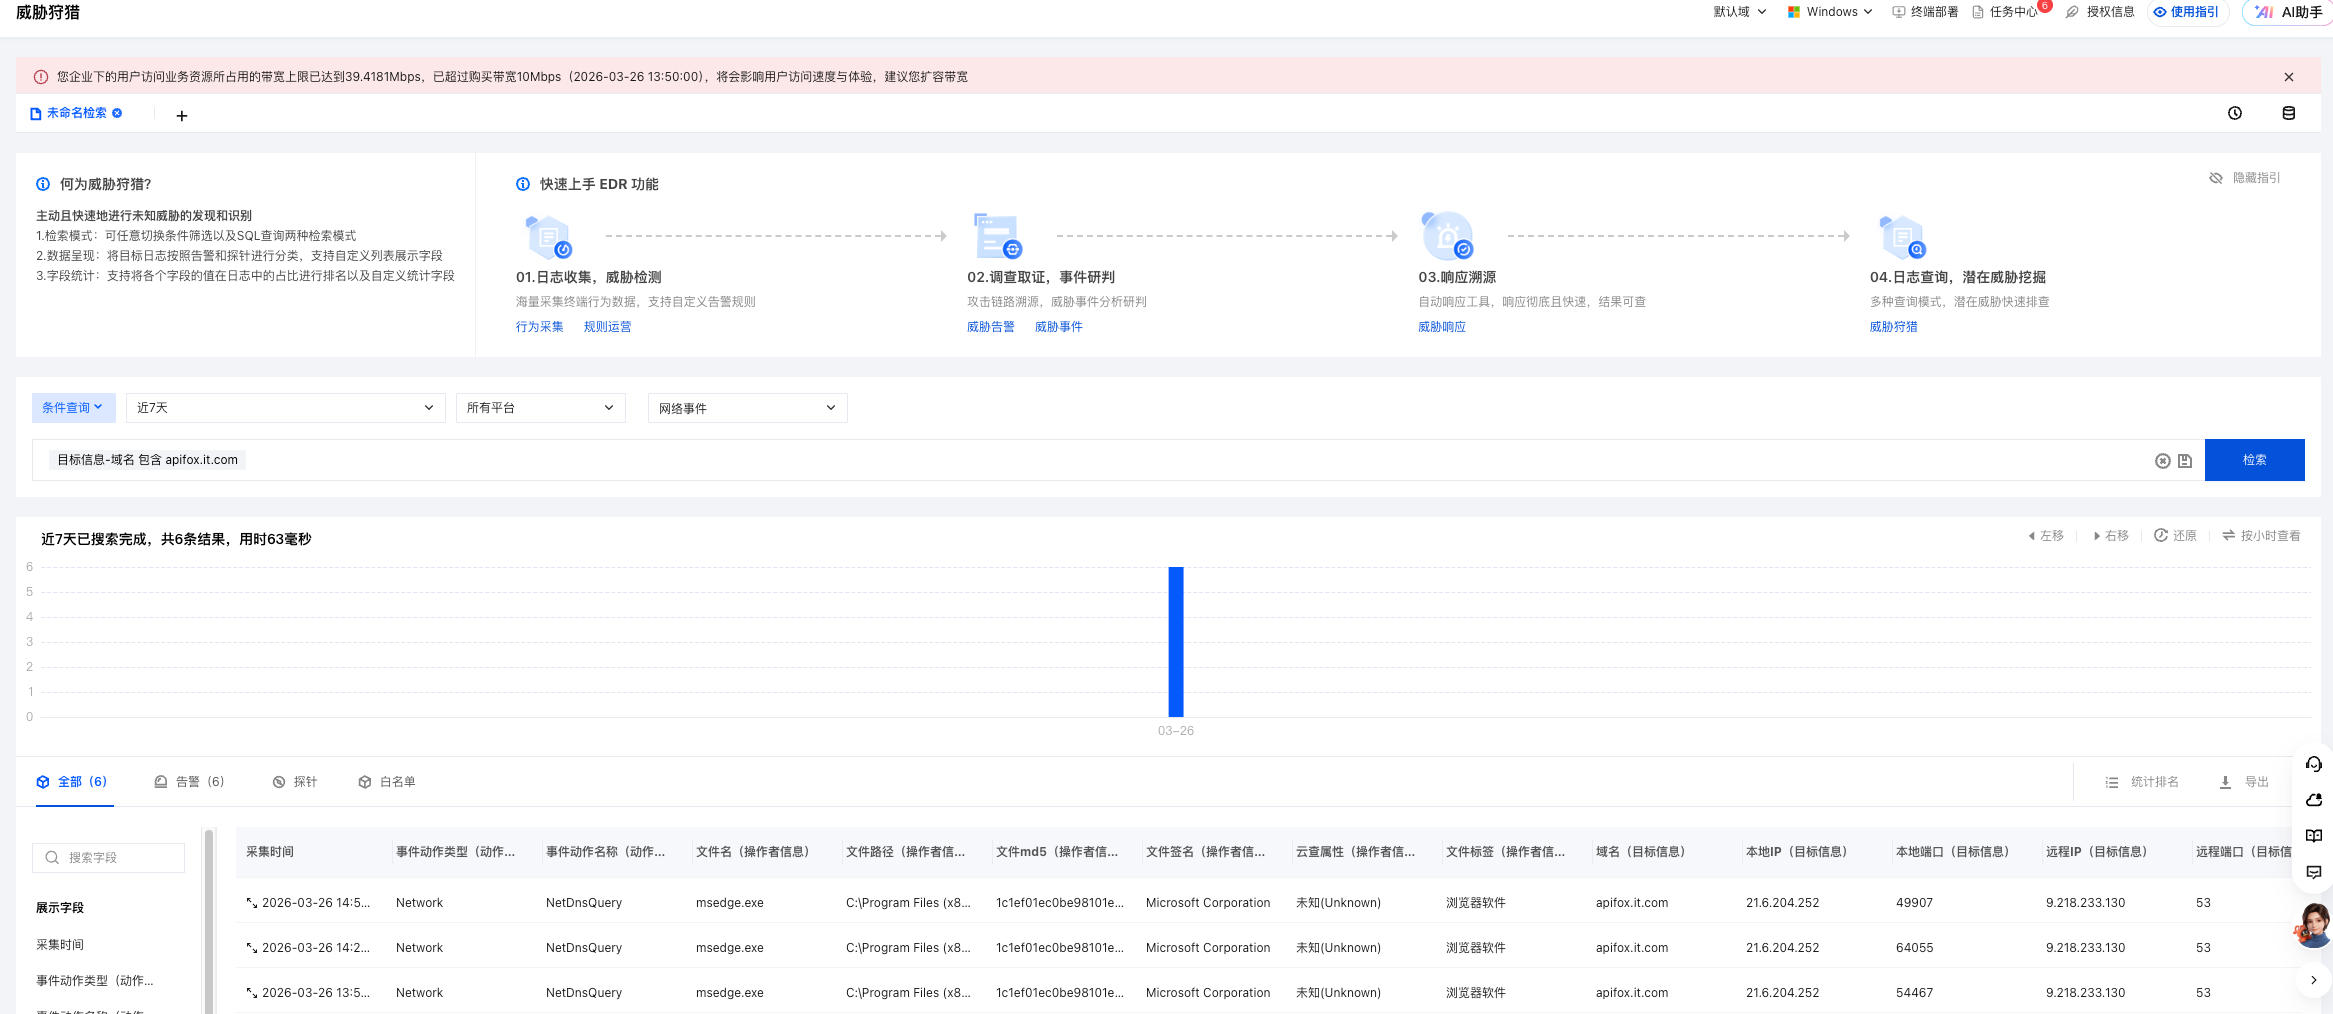Screen dimensions: 2333x1014
Task: Add a new search tab with plus icon
Action: point(181,116)
